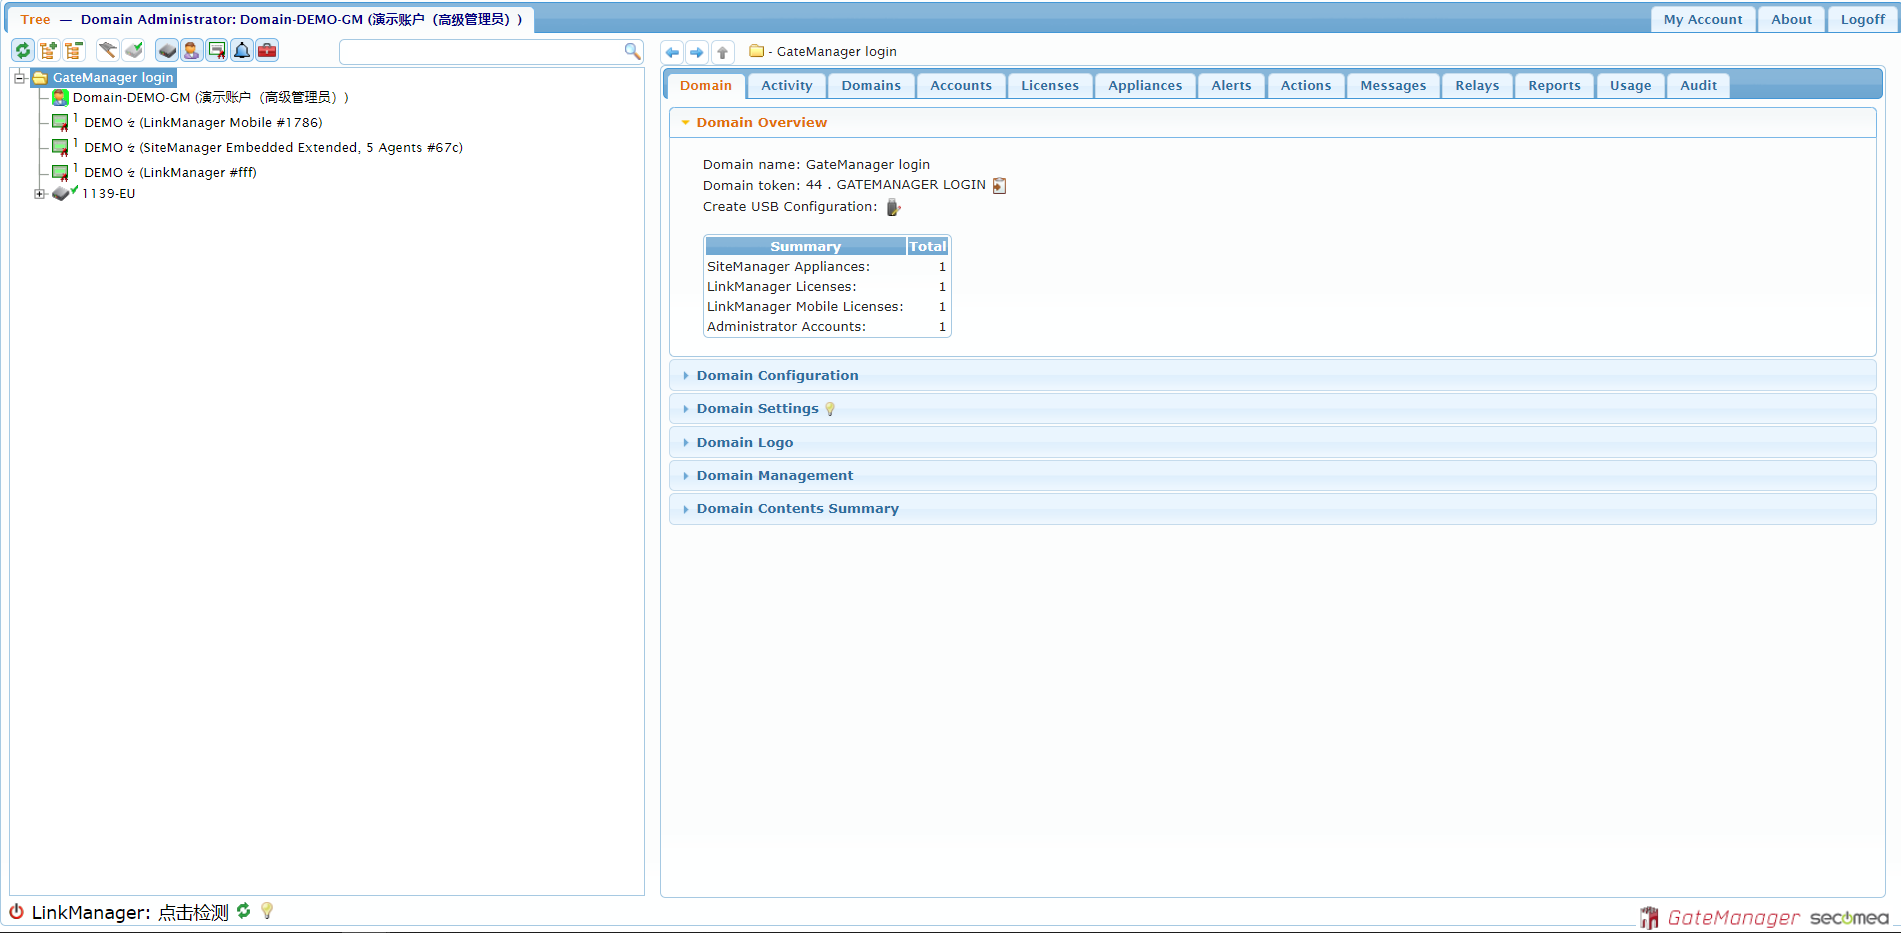This screenshot has height=933, width=1901.
Task: Open the Licenses tab
Action: pos(1050,86)
